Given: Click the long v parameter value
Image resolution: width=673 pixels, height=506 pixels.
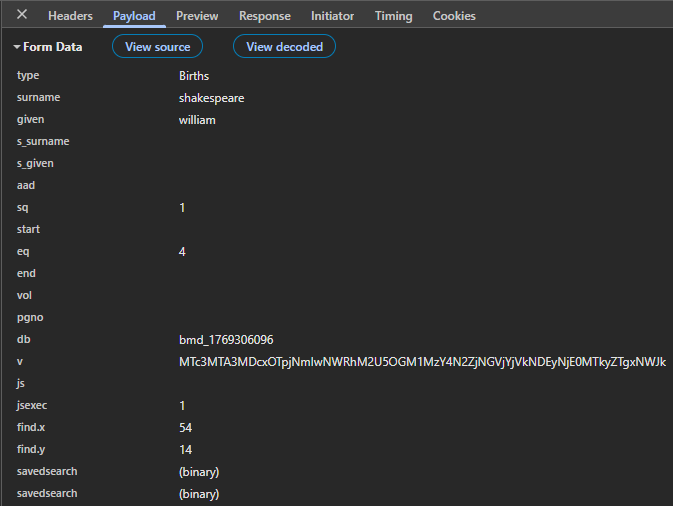Looking at the screenshot, I should tap(421, 362).
